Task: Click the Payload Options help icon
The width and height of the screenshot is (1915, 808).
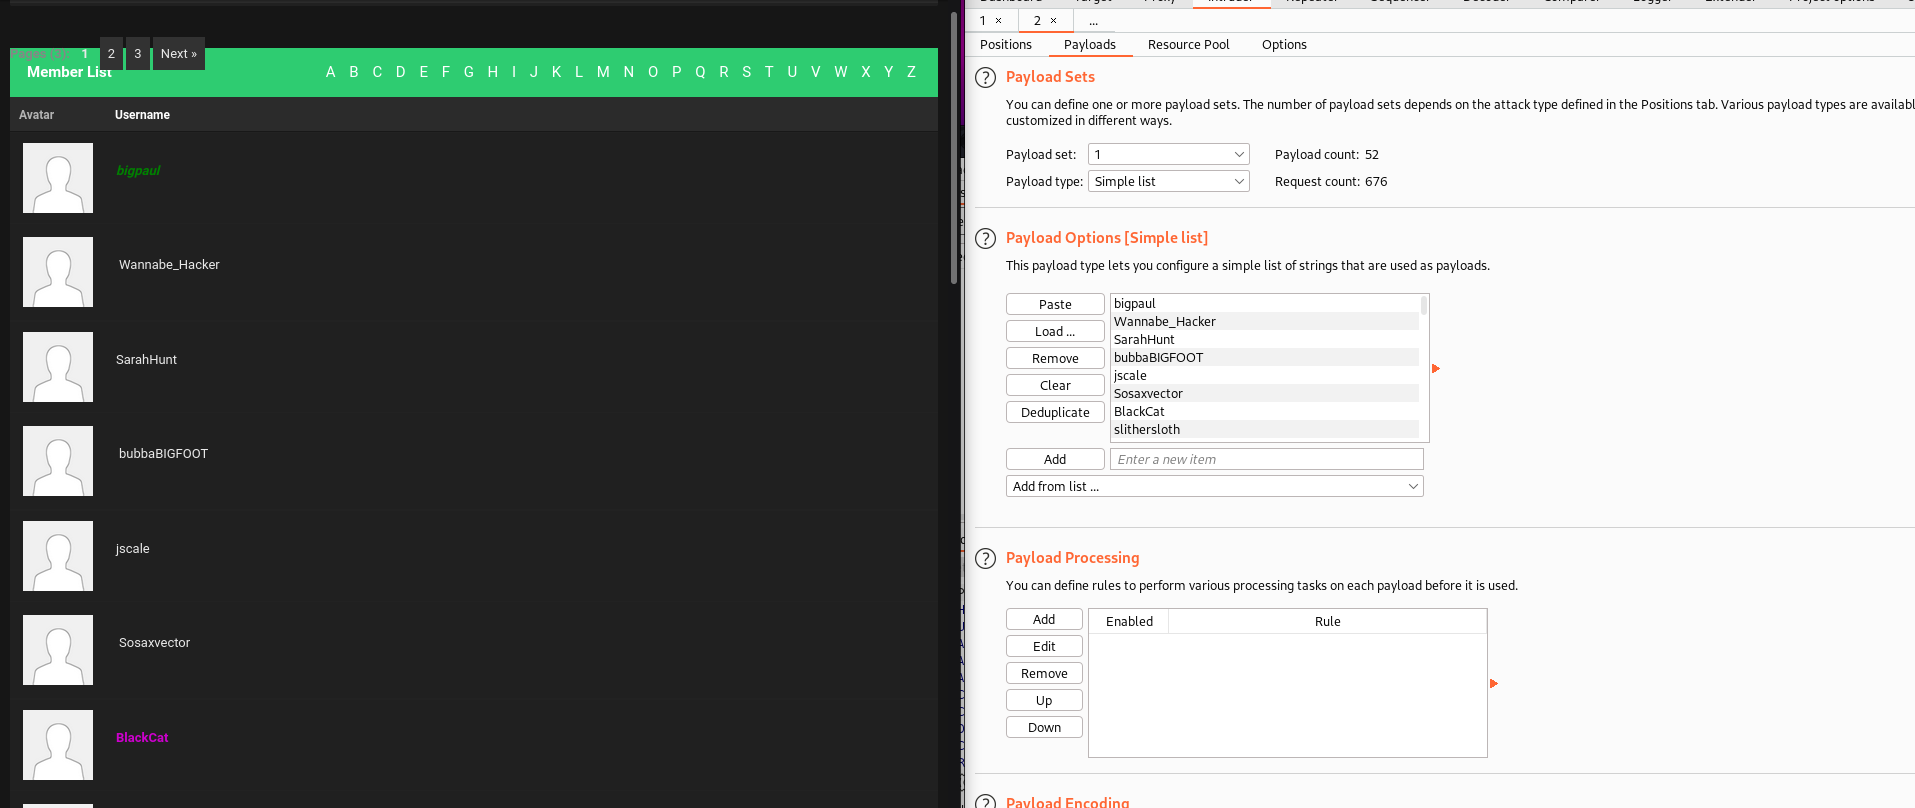Action: [985, 239]
